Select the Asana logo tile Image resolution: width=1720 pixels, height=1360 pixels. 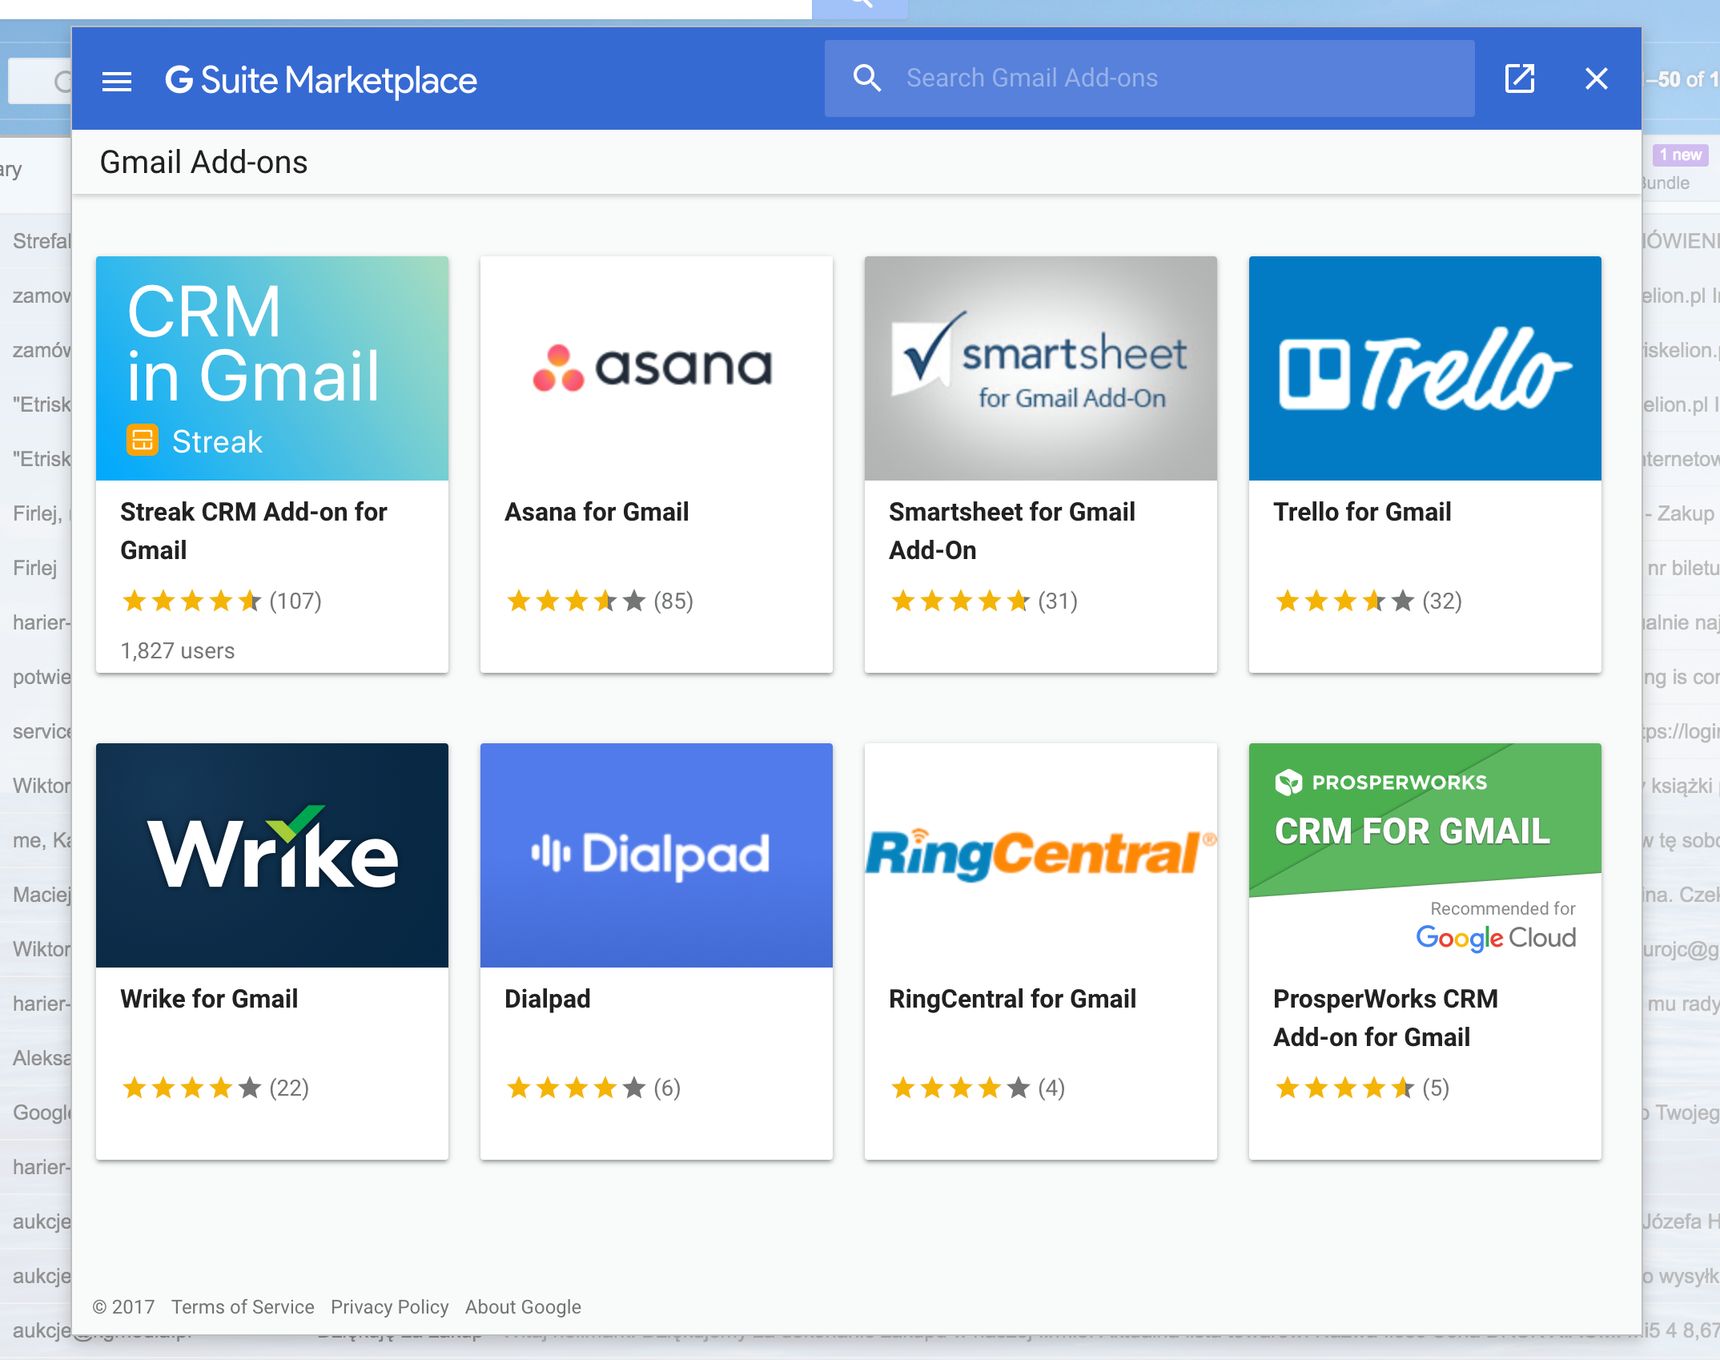click(656, 368)
